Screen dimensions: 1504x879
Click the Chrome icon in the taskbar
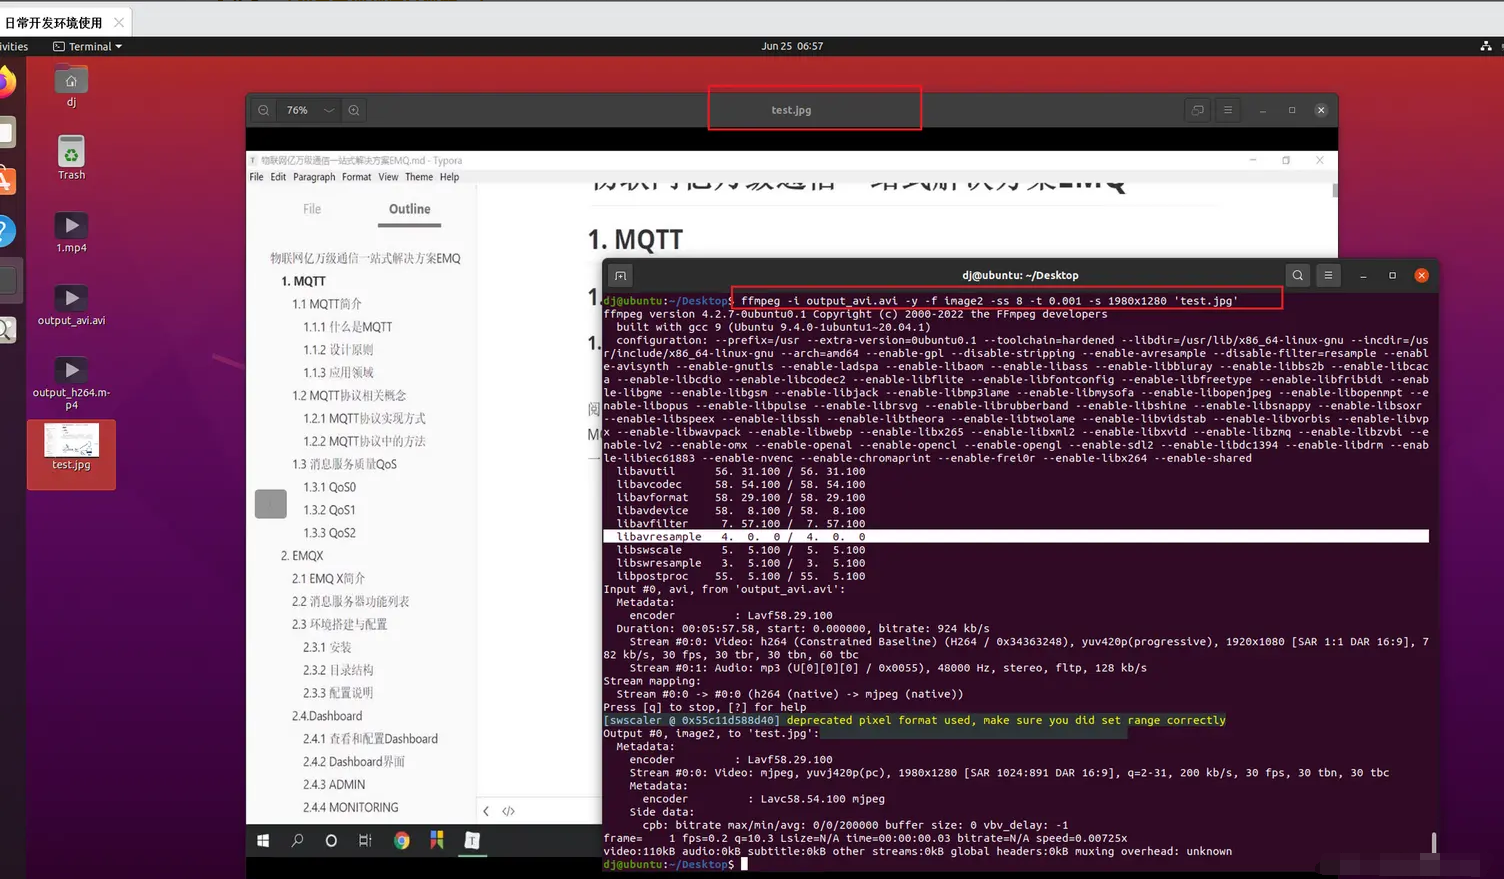coord(401,841)
